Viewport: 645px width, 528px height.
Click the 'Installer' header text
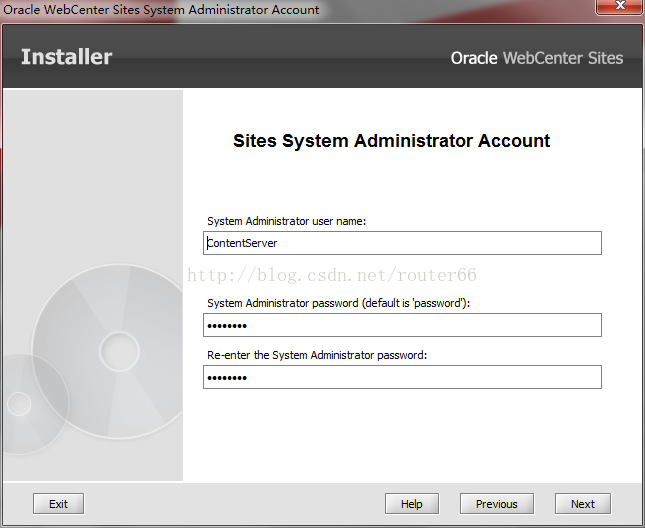tap(66, 57)
